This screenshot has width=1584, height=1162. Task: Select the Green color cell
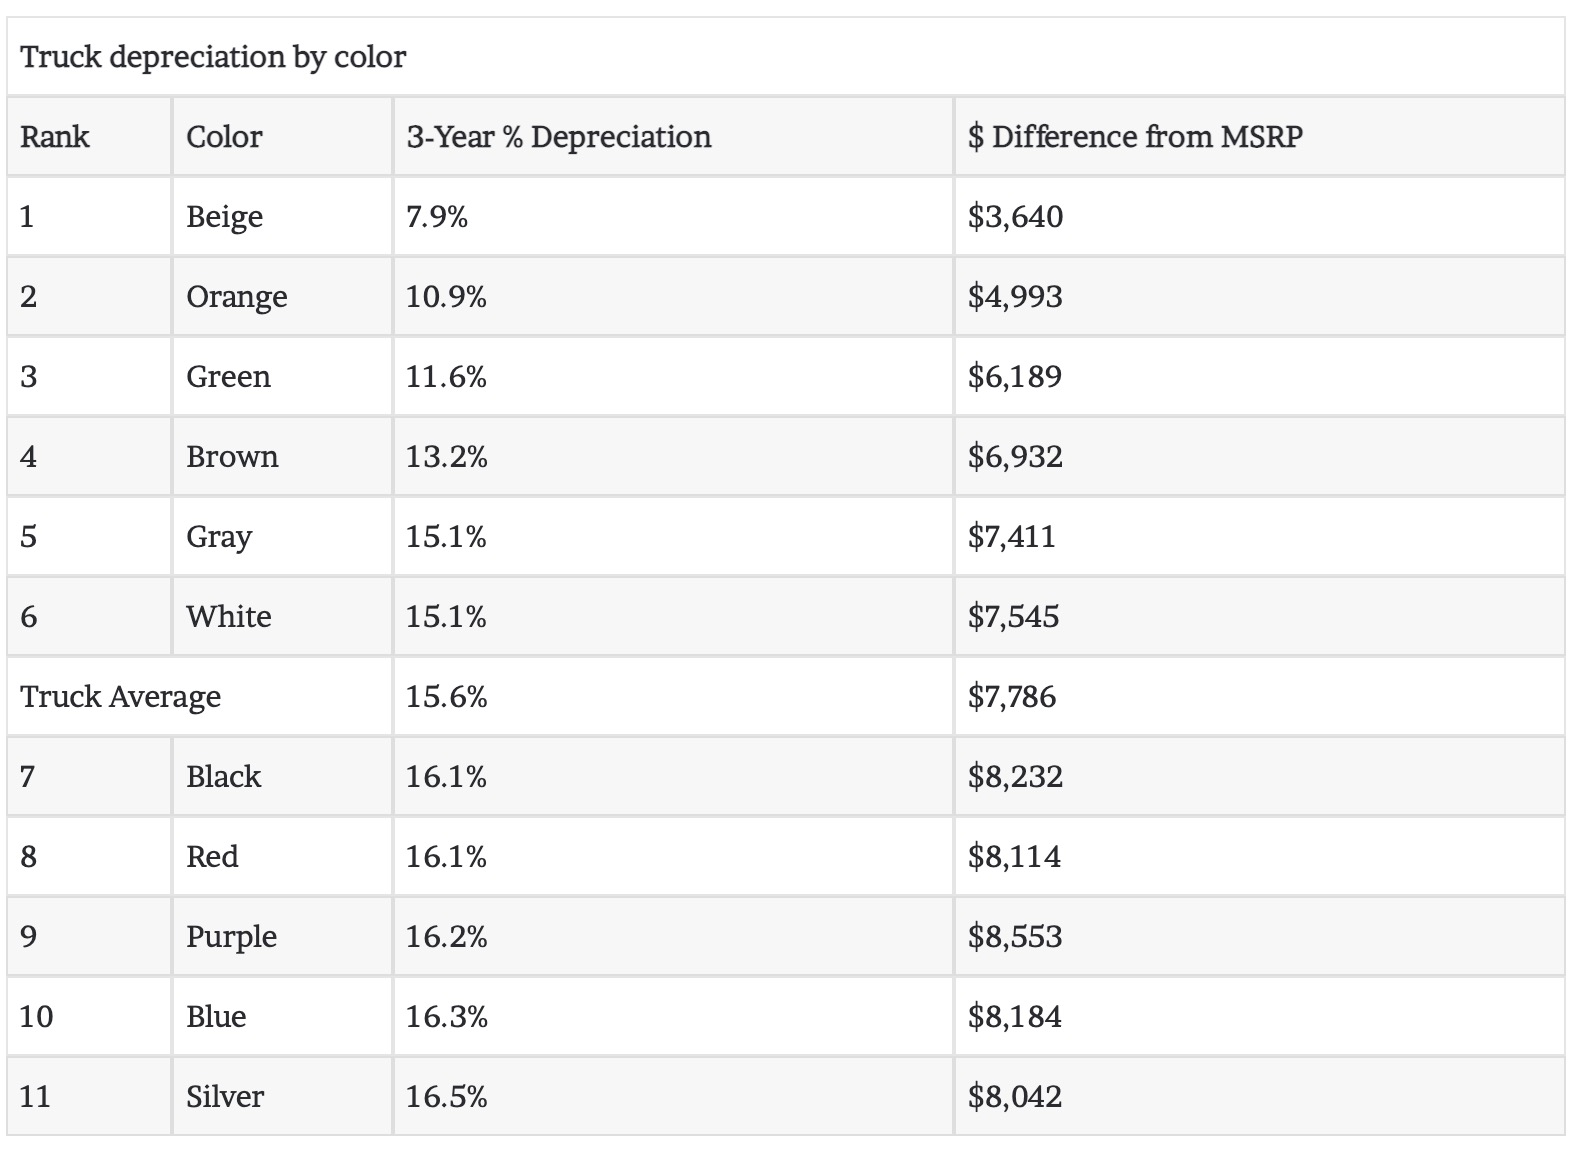coord(228,377)
